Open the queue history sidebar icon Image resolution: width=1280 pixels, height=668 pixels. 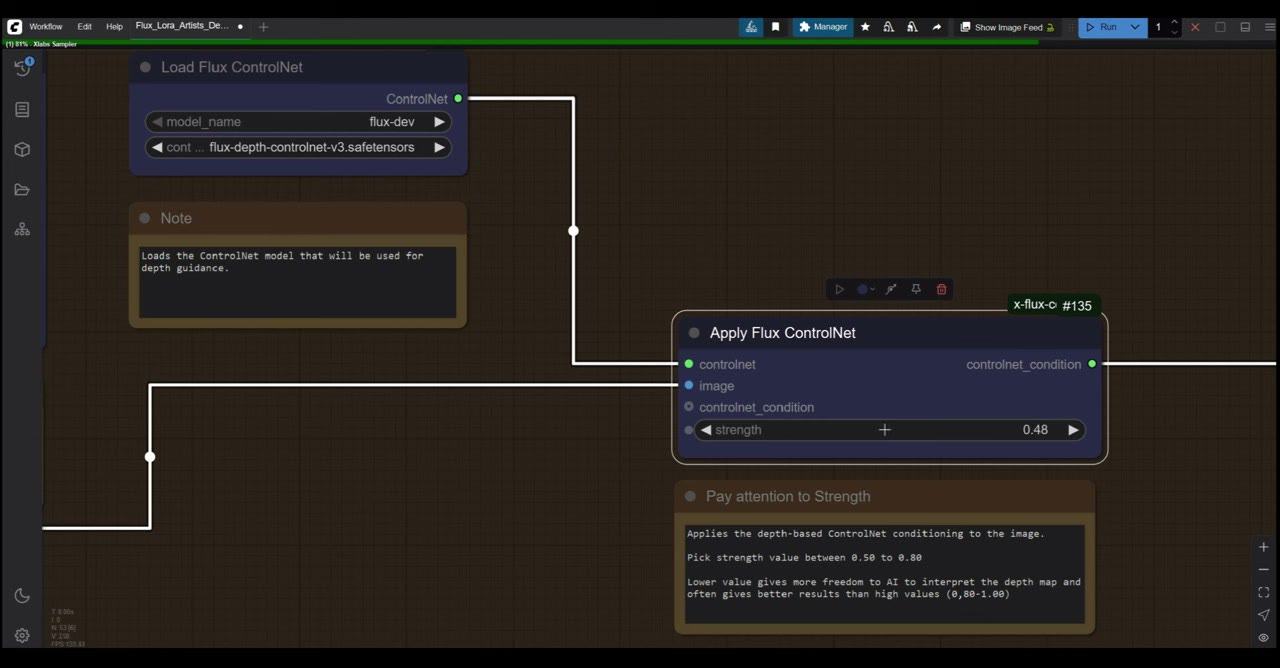pyautogui.click(x=22, y=68)
